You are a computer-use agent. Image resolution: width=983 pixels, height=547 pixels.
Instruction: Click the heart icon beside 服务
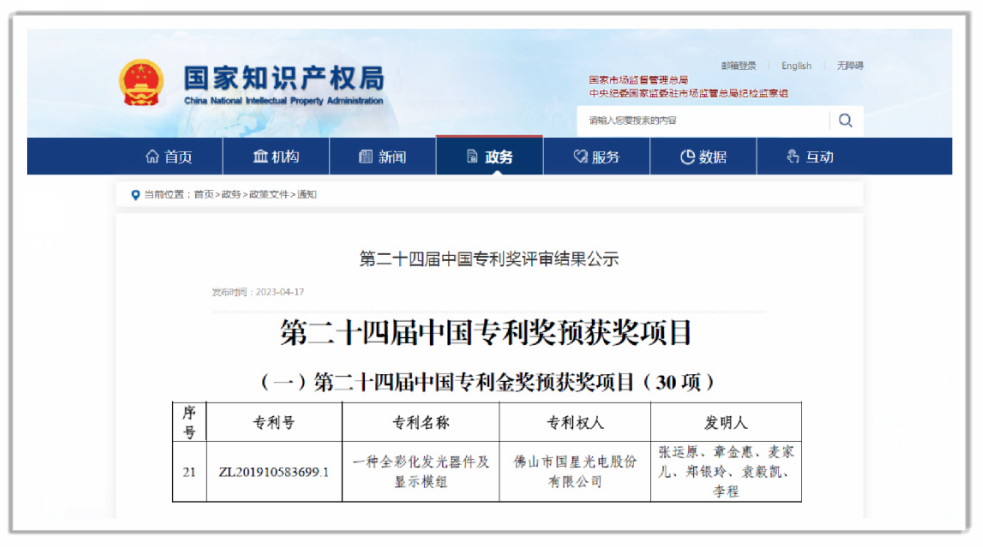tap(580, 157)
